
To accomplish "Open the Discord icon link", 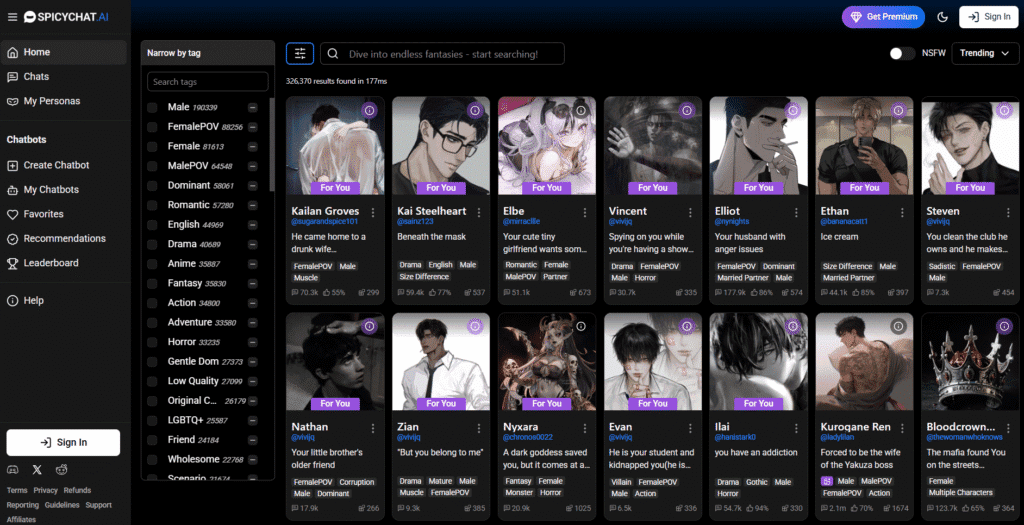I will click(12, 469).
